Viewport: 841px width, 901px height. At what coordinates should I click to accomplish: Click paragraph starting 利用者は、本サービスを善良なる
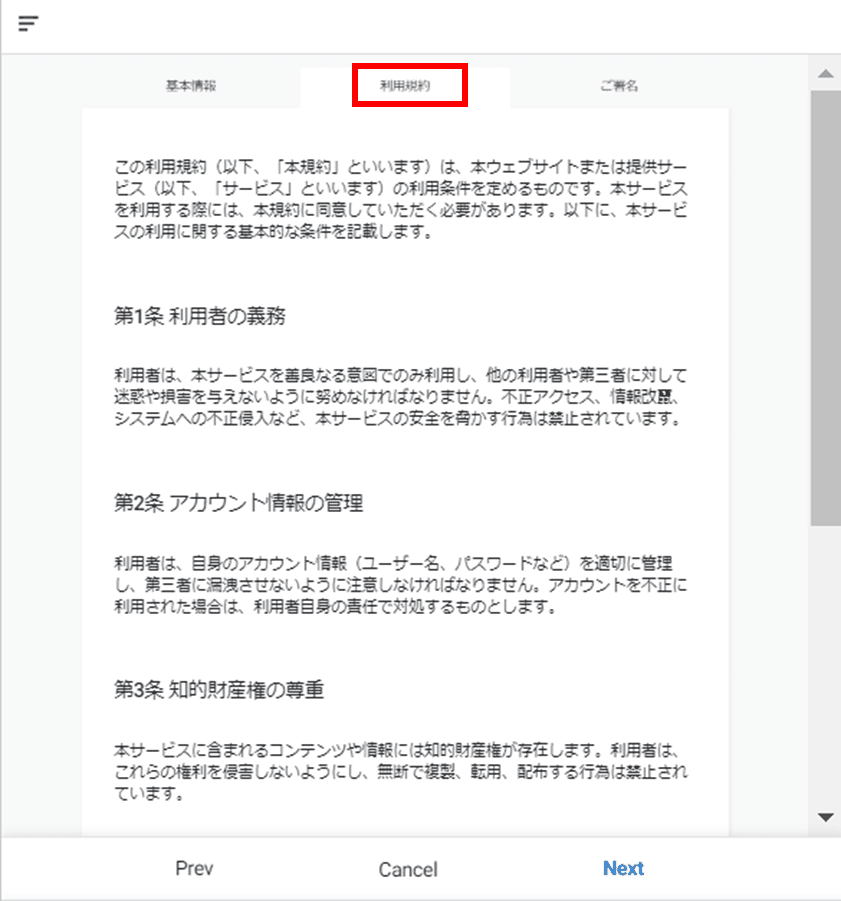pos(400,396)
